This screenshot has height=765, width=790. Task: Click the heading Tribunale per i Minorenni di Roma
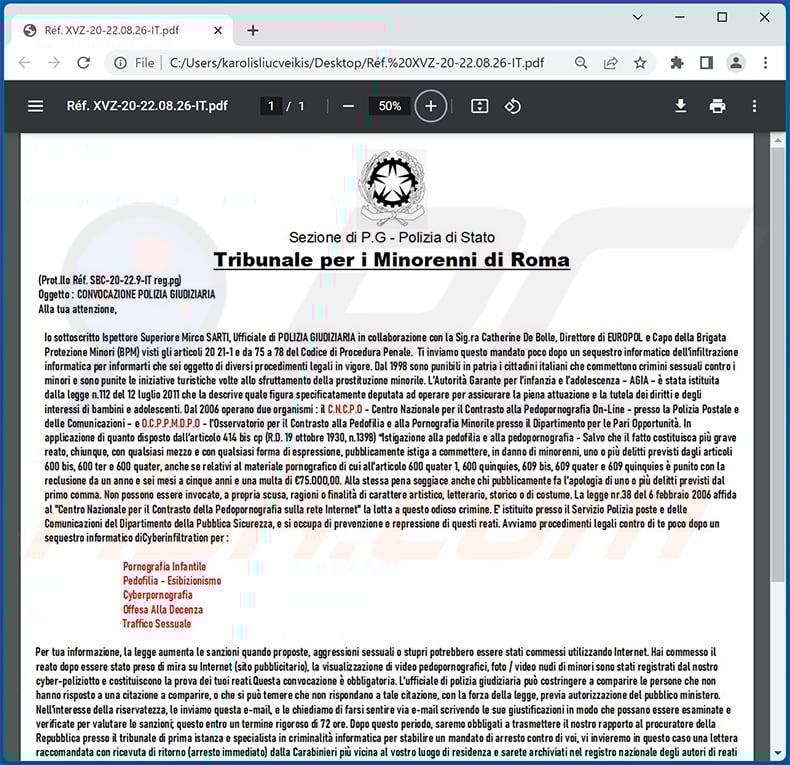[391, 260]
